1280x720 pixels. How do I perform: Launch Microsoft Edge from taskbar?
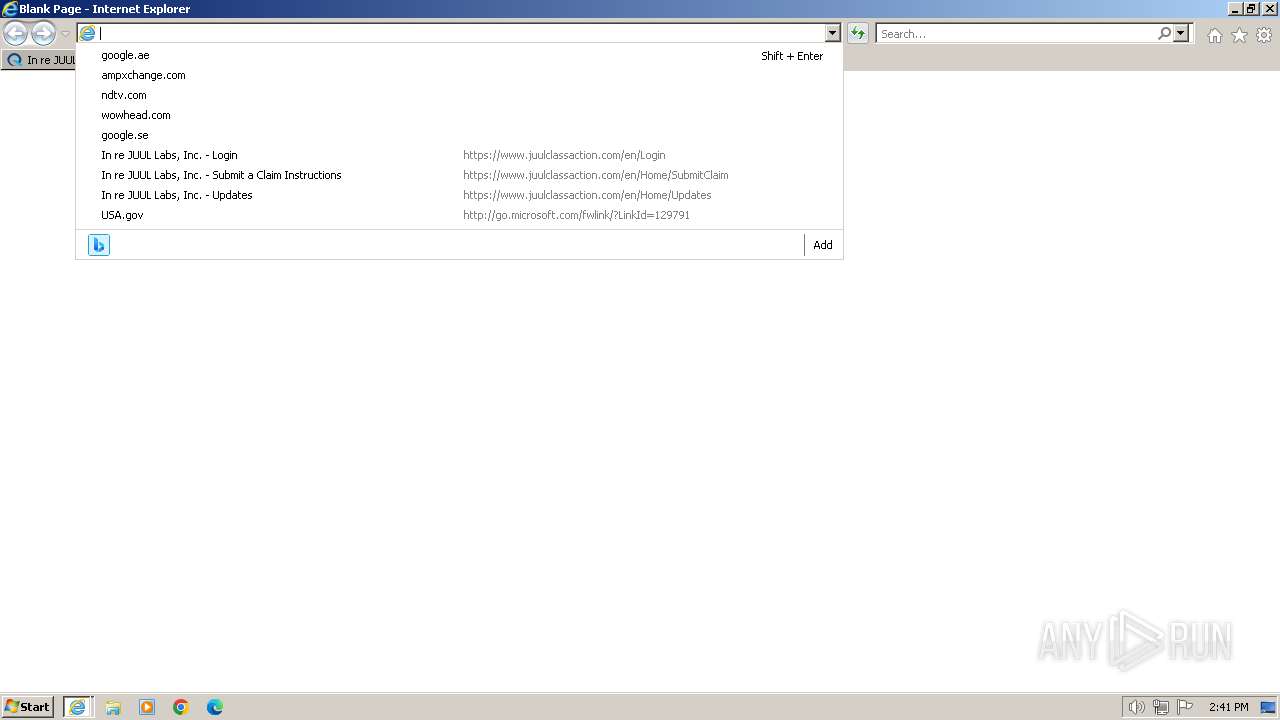coord(215,707)
